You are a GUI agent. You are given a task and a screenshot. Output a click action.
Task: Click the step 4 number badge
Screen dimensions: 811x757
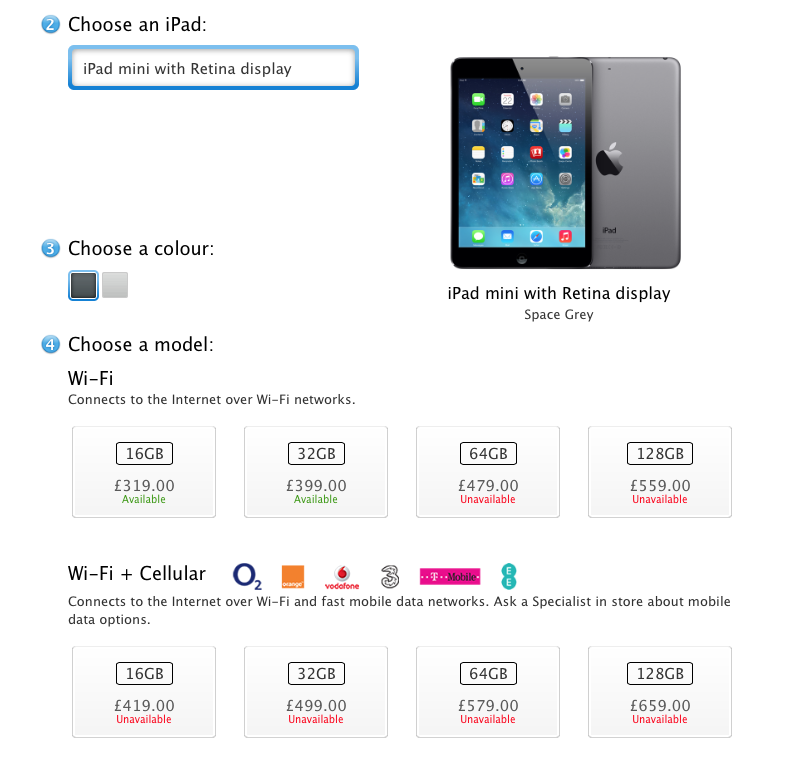tap(51, 344)
